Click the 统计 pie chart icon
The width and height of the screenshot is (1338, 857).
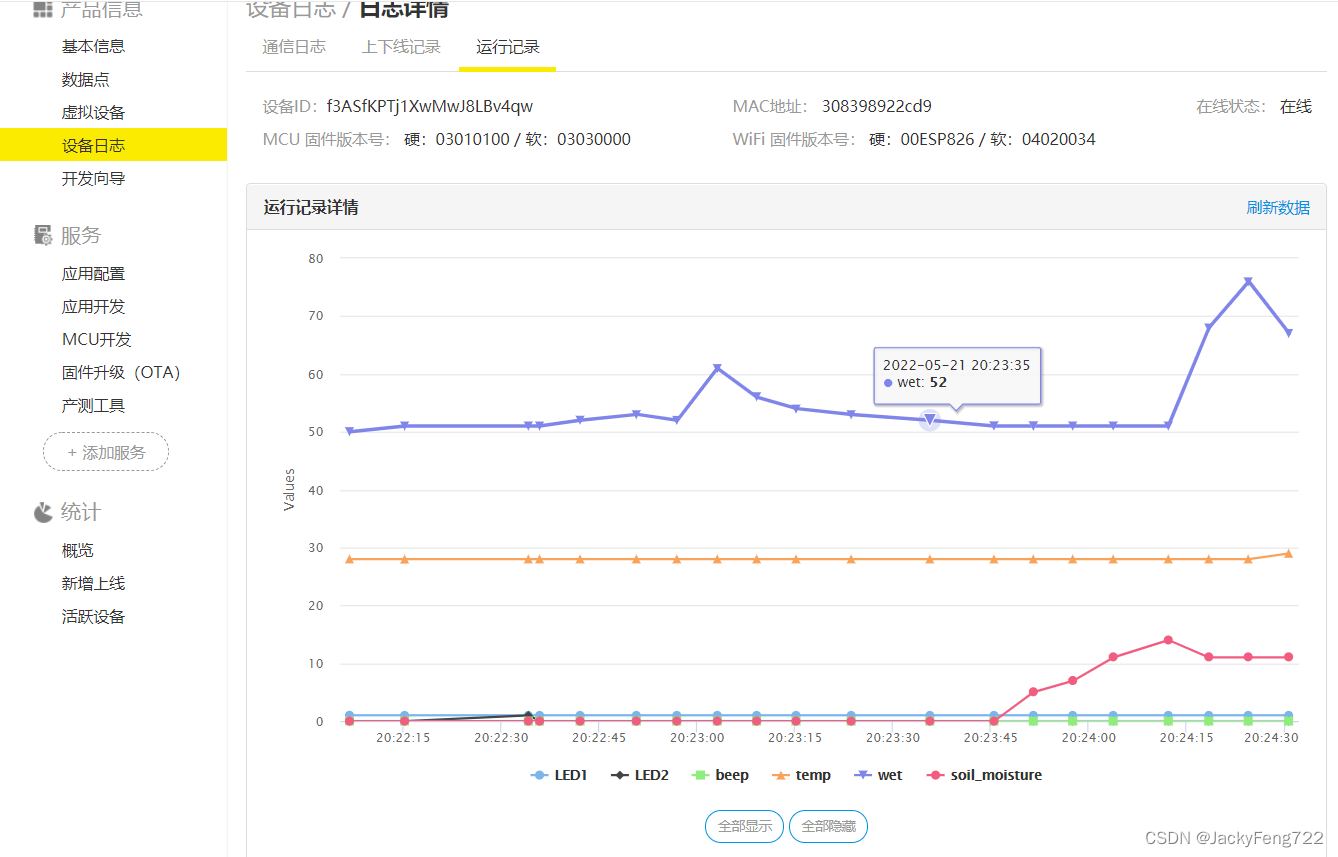43,512
